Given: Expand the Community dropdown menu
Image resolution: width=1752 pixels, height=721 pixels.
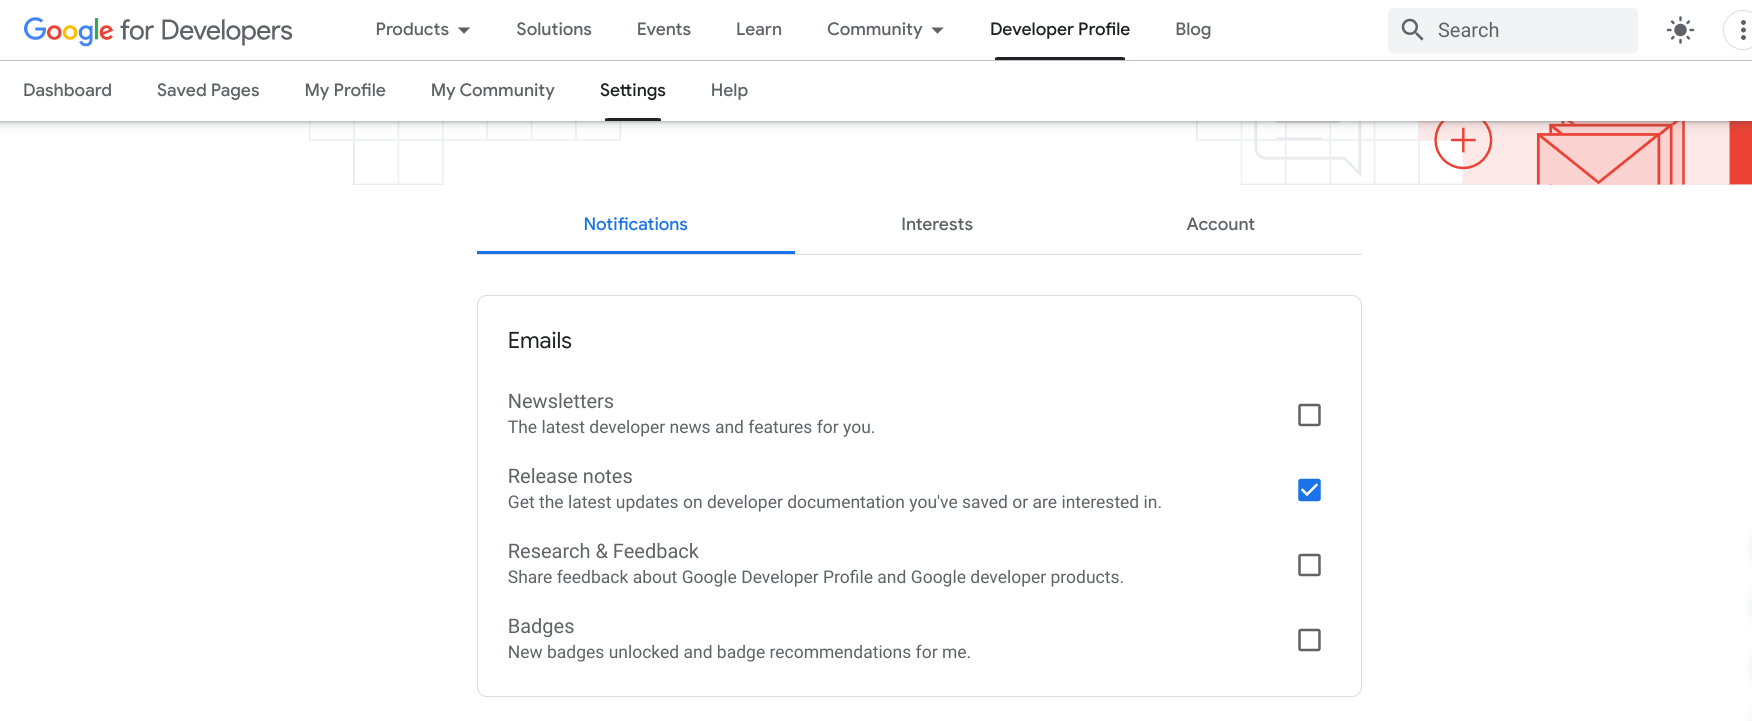Looking at the screenshot, I should click(x=885, y=30).
